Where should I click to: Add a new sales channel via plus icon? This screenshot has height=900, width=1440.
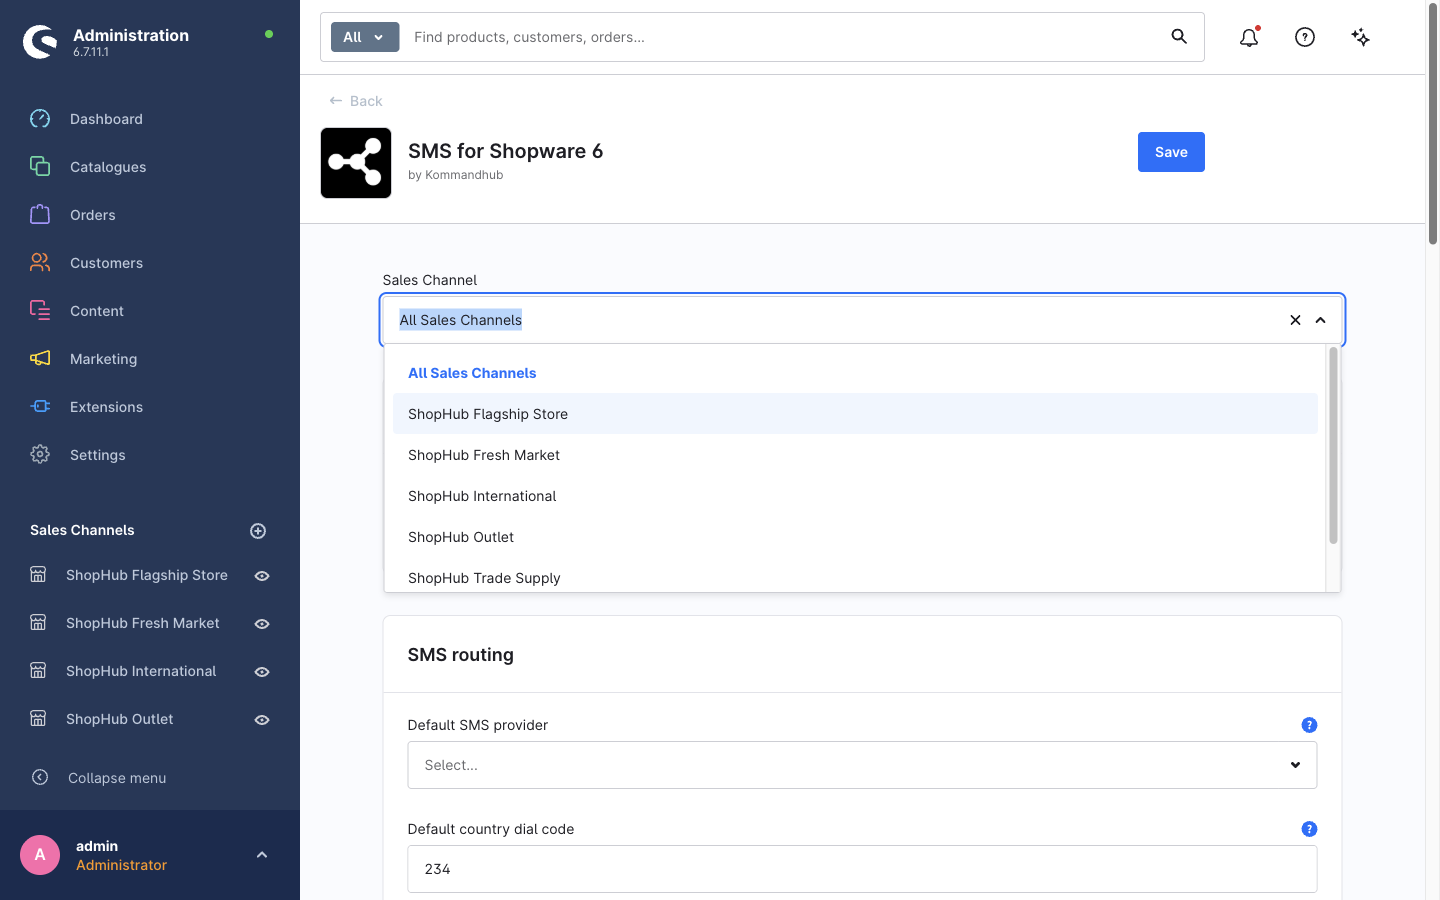click(258, 531)
